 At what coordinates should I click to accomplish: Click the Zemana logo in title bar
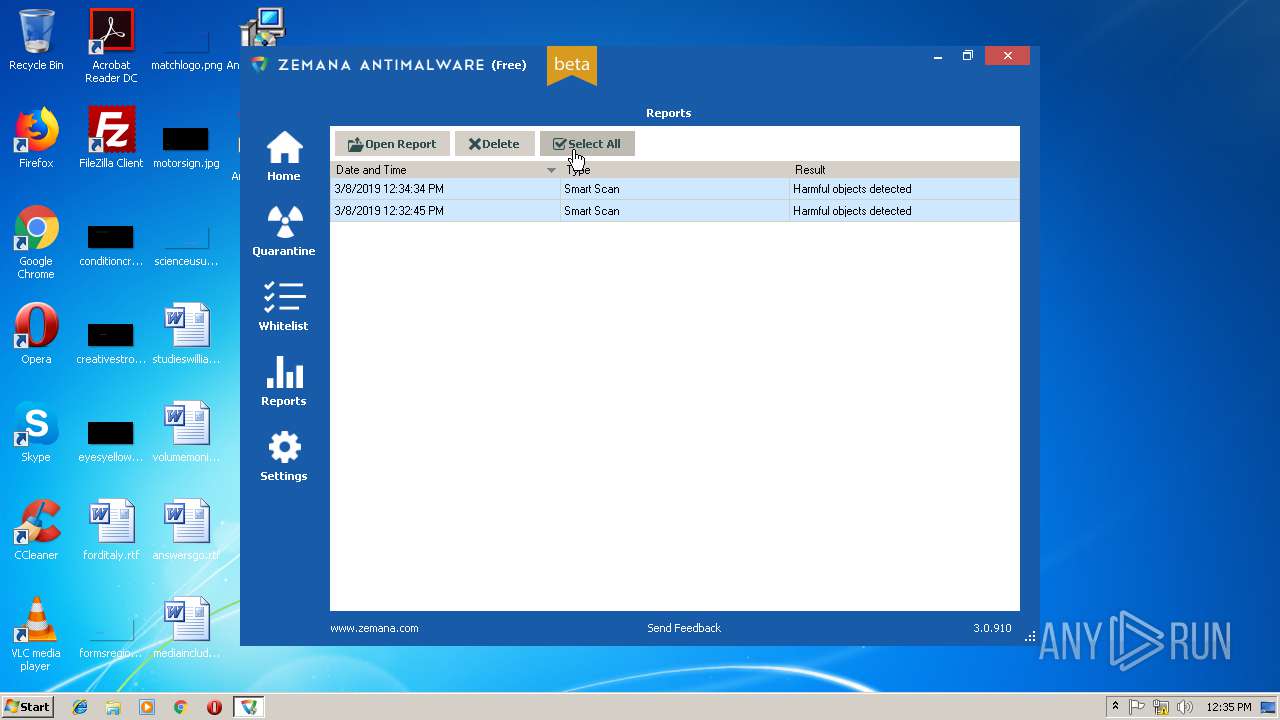point(260,65)
